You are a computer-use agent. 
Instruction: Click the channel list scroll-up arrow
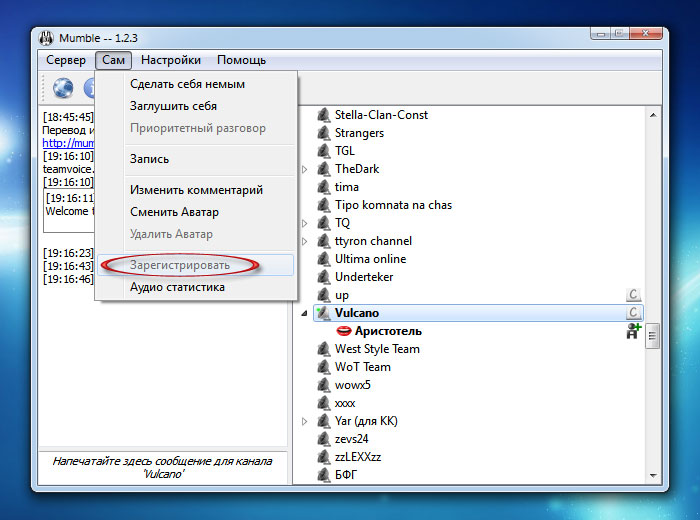[653, 115]
